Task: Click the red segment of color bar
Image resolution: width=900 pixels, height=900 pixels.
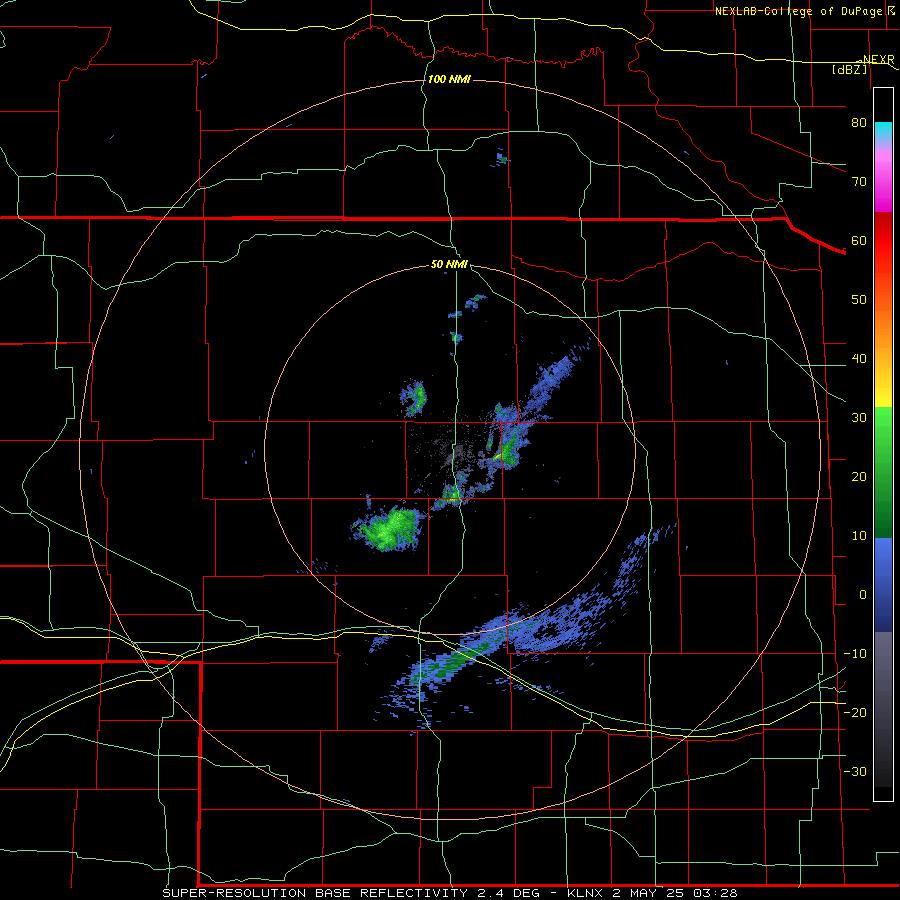Action: (883, 241)
